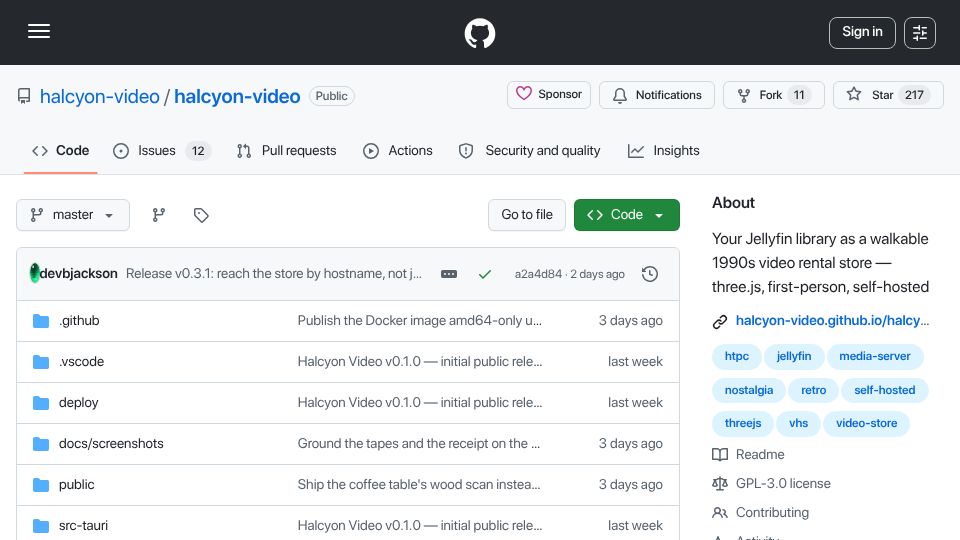Click the fork count 11
Image resolution: width=960 pixels, height=540 pixels.
799,95
